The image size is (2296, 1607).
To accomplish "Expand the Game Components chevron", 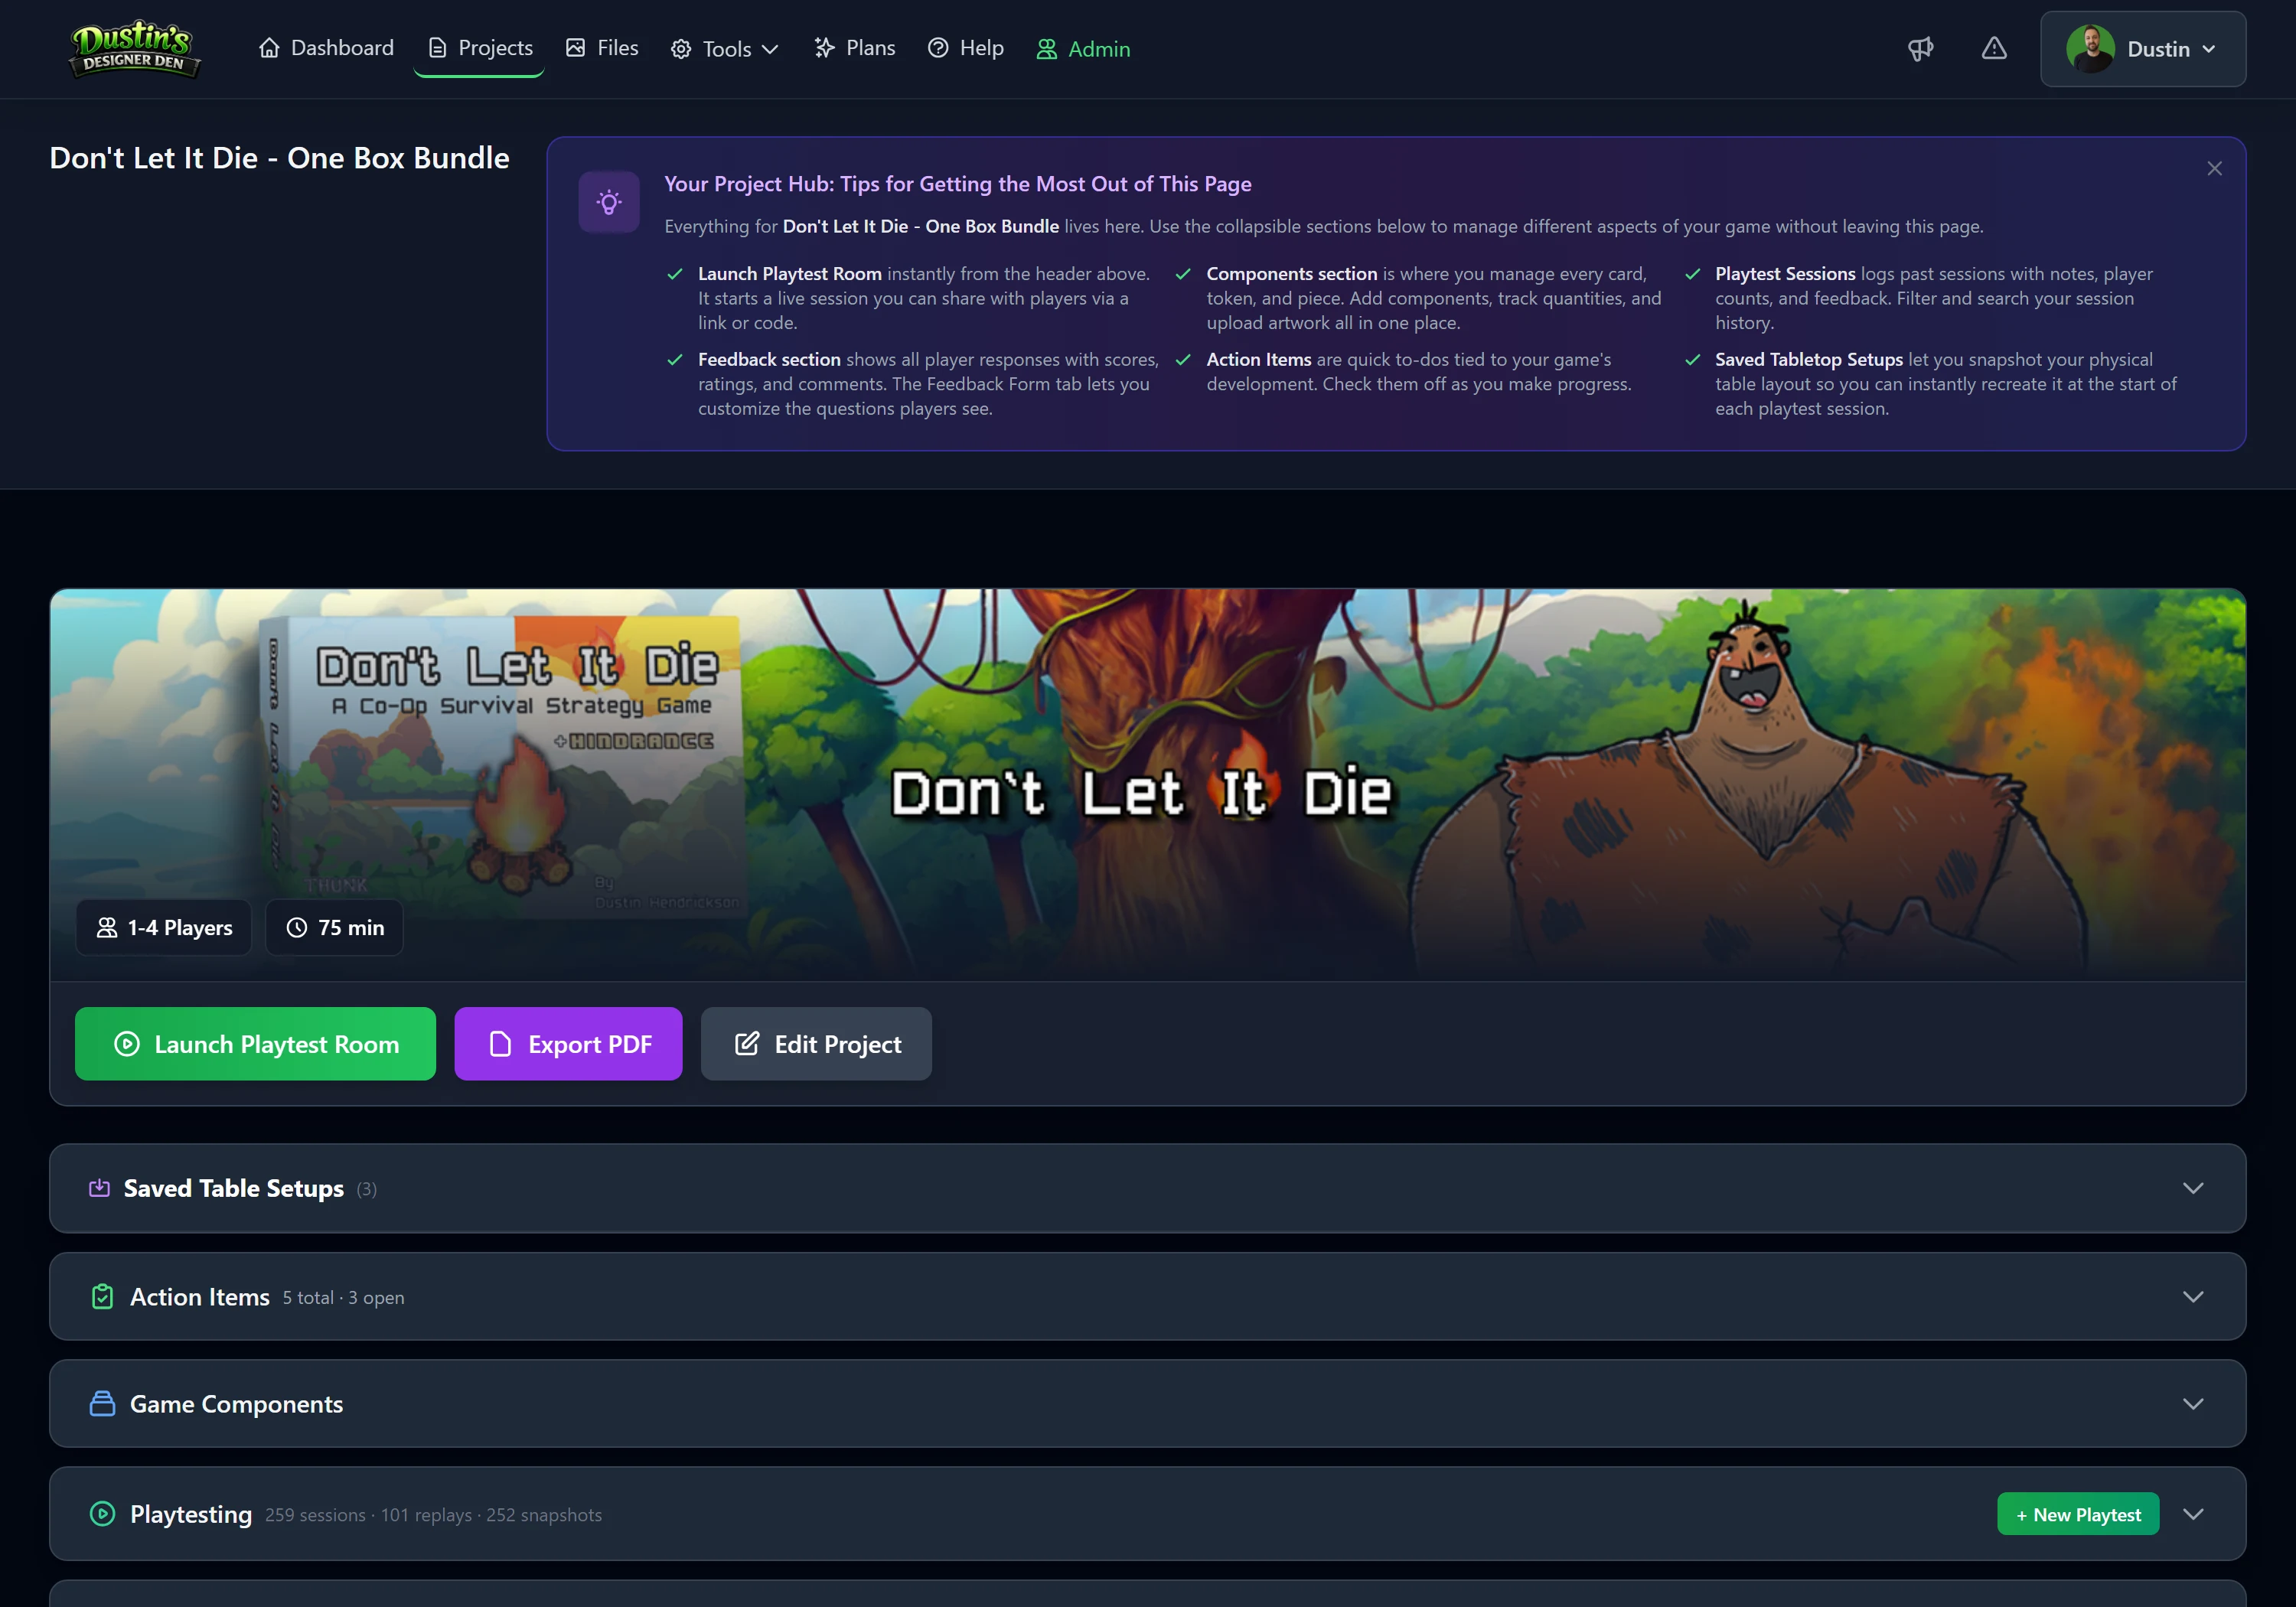I will click(2193, 1404).
